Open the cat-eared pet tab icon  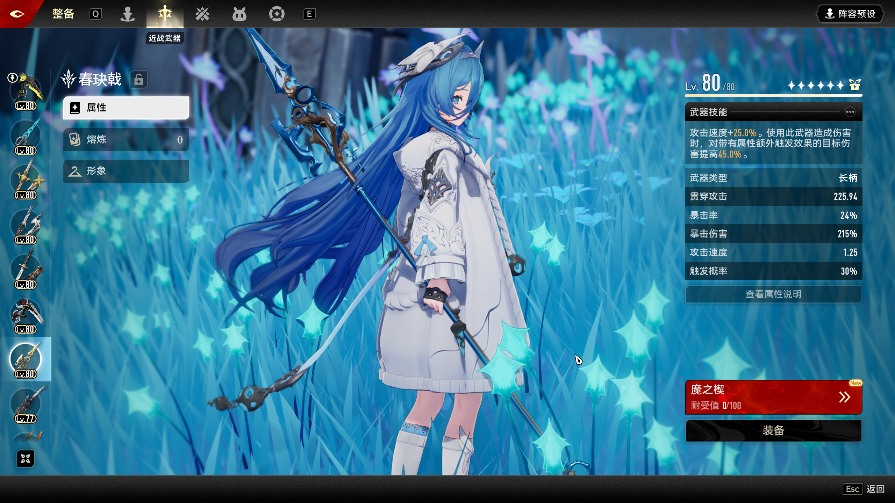pyautogui.click(x=239, y=14)
